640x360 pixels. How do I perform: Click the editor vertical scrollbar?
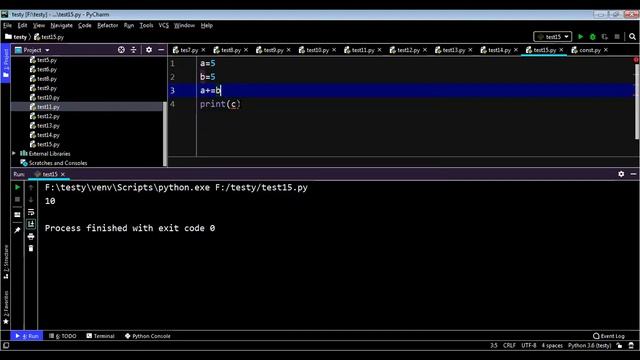tap(637, 102)
